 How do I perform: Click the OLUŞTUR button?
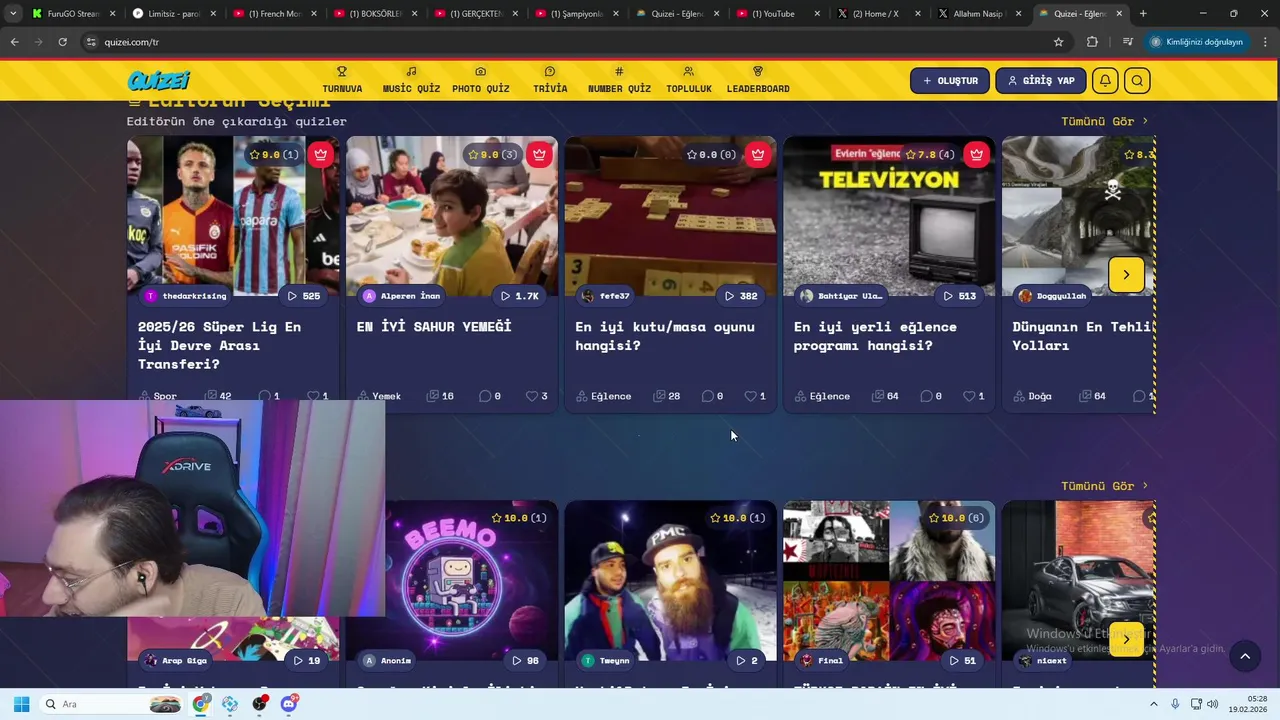950,81
